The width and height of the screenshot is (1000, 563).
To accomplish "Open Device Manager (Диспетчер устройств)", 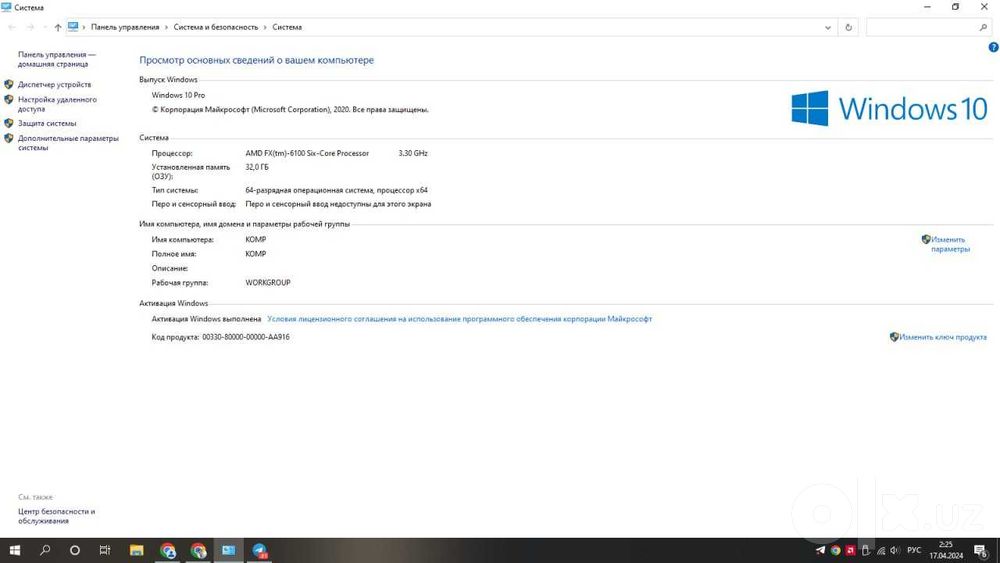I will 54,84.
